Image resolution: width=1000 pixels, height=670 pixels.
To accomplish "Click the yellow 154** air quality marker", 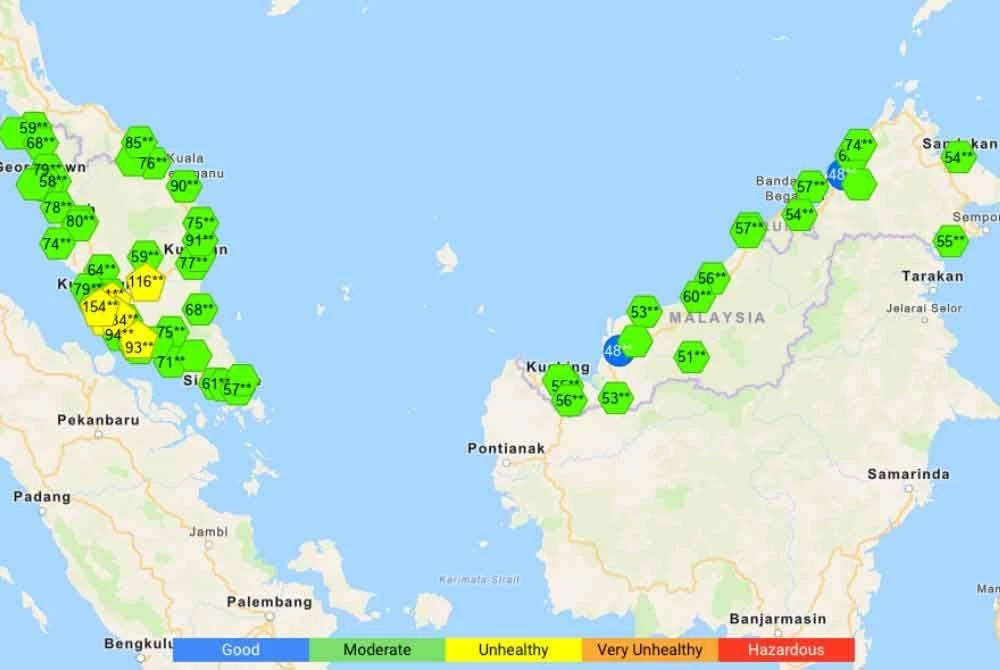I will coord(99,307).
